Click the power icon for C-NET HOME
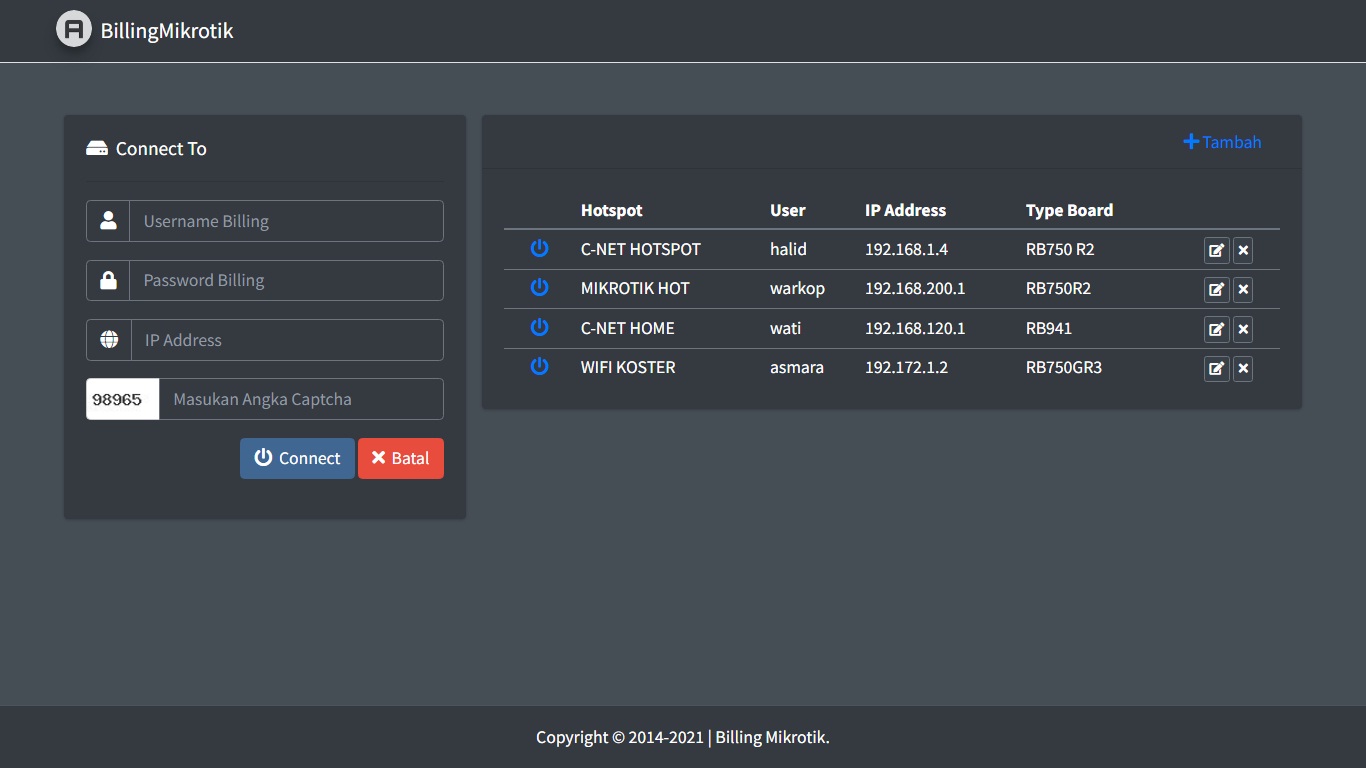1366x768 pixels. coord(539,327)
